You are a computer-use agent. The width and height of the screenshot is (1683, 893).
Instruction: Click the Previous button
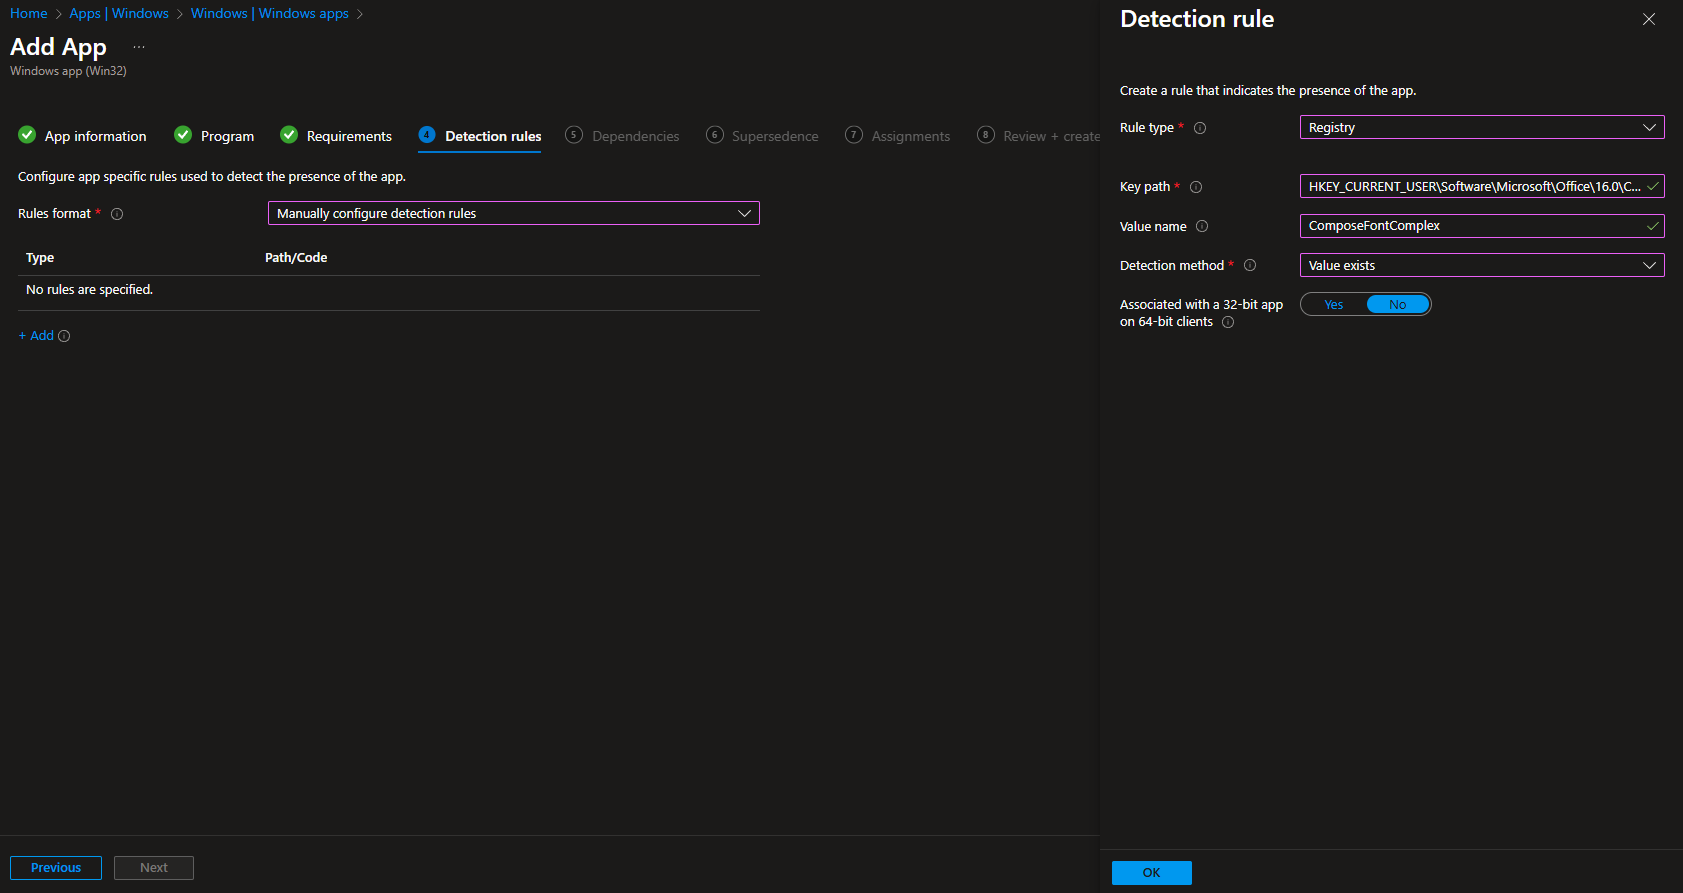tap(56, 868)
